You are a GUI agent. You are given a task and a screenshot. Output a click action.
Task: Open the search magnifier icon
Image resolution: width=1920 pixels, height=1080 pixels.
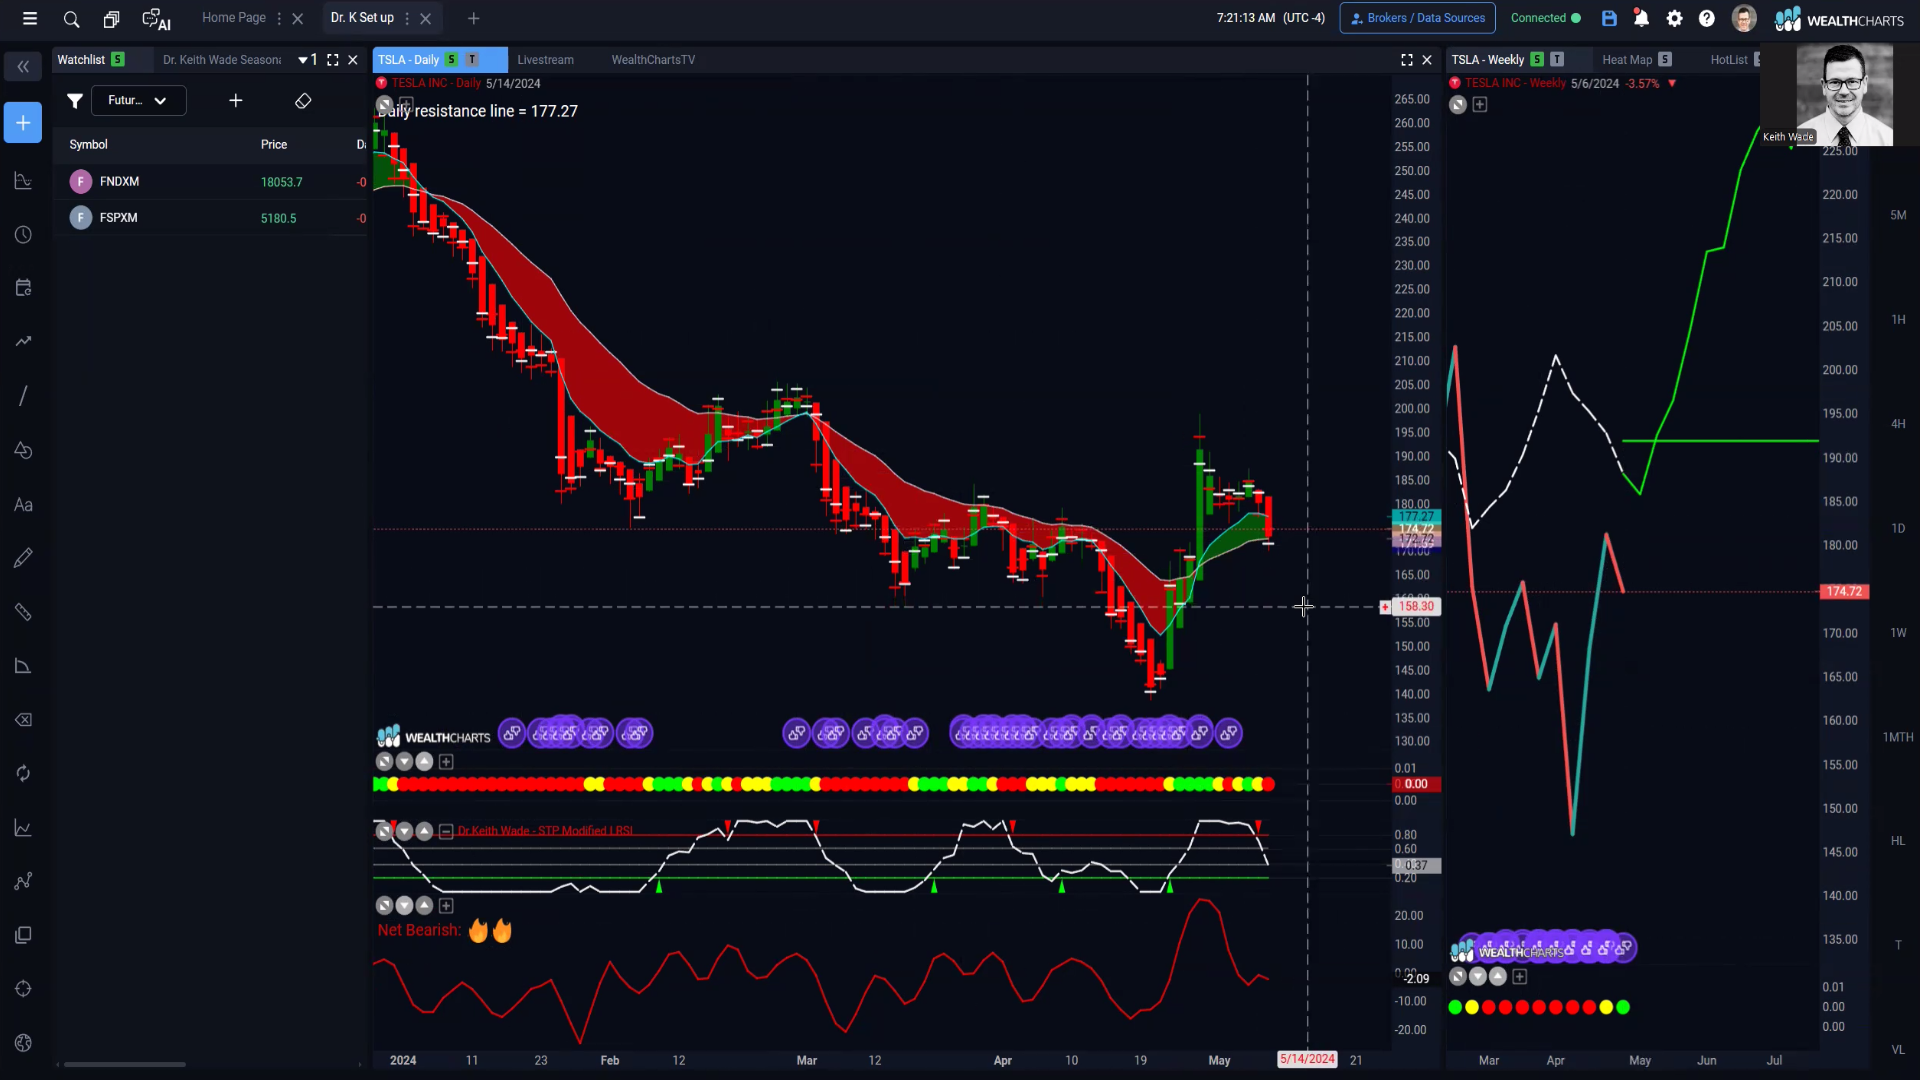click(71, 19)
